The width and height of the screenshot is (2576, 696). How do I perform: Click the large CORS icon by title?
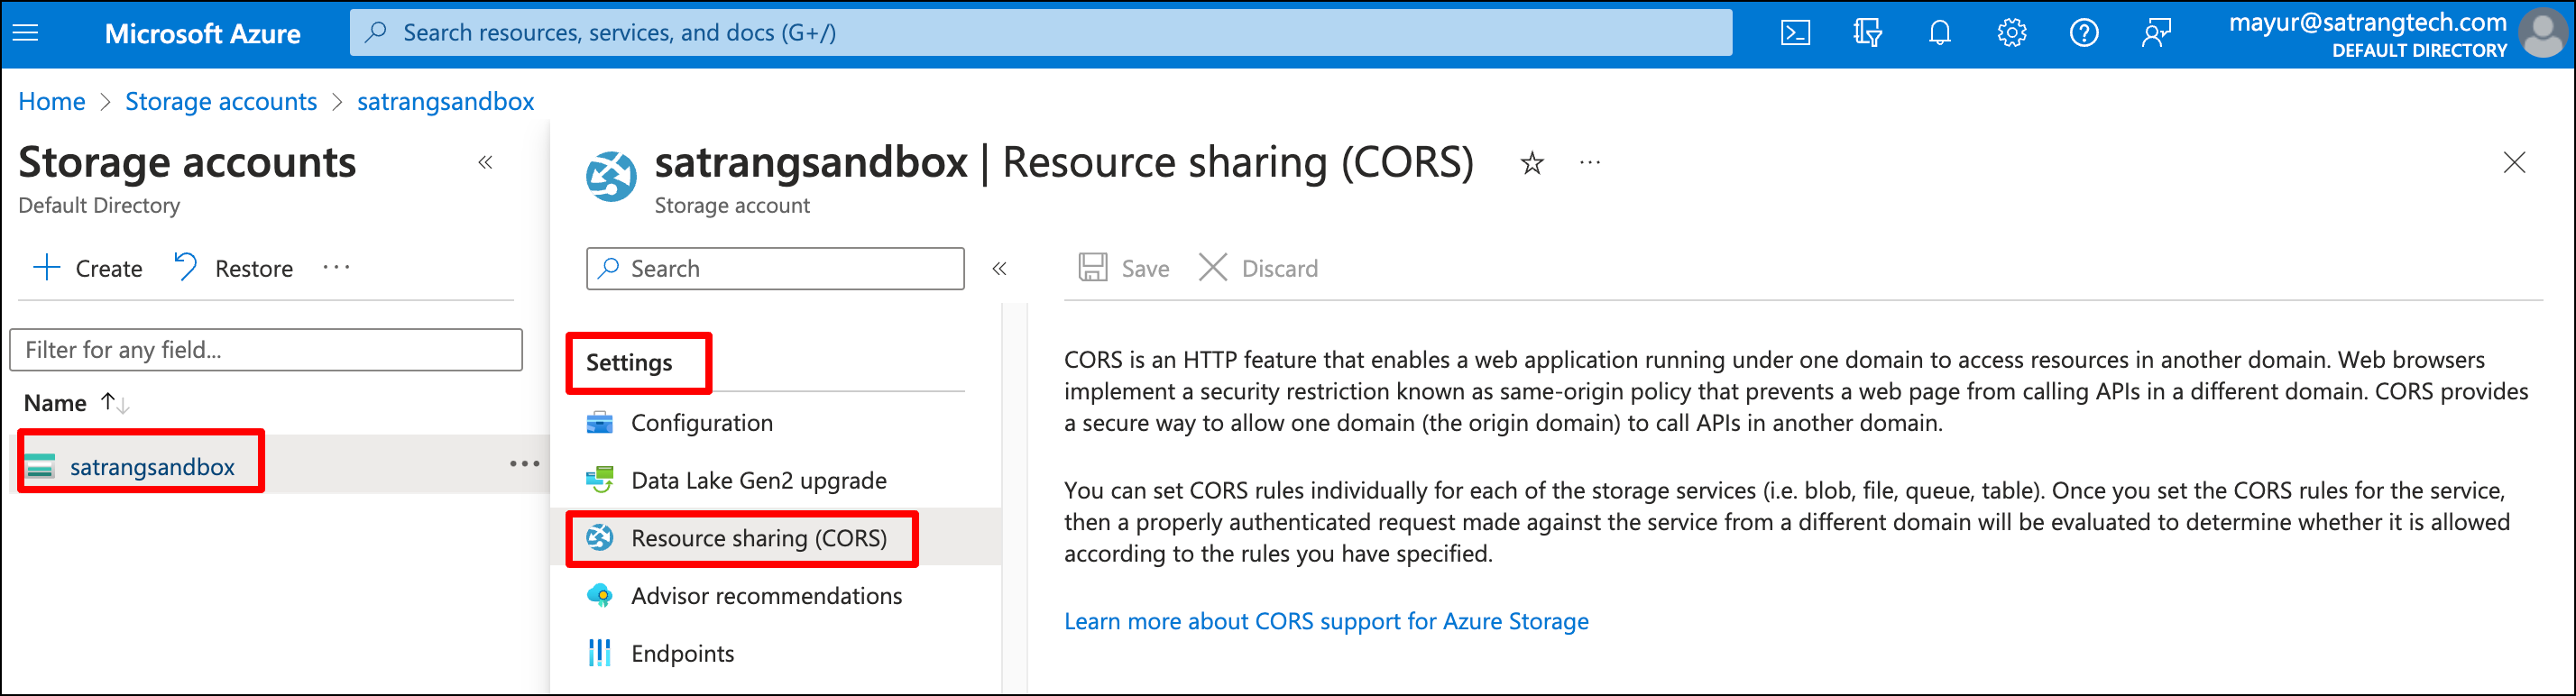coord(611,177)
